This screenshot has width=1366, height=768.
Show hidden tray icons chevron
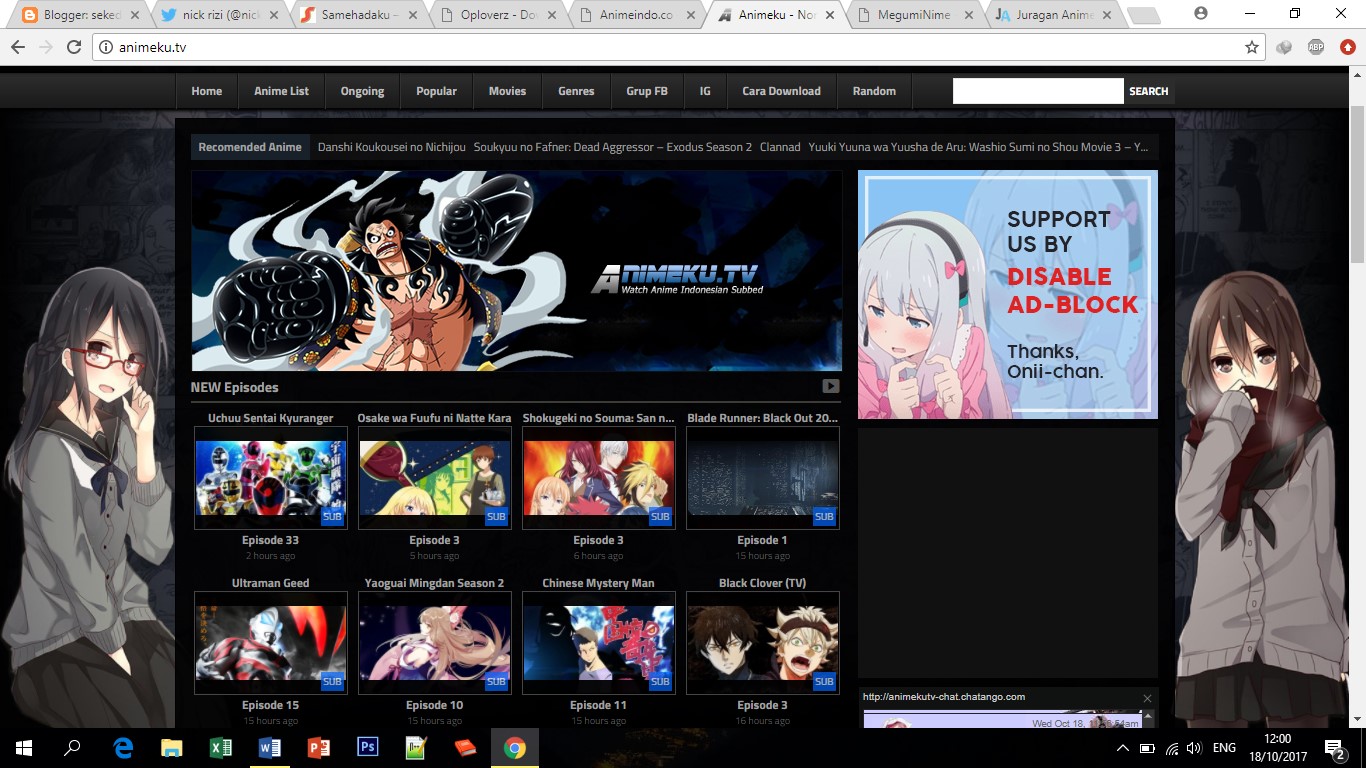pos(1122,748)
